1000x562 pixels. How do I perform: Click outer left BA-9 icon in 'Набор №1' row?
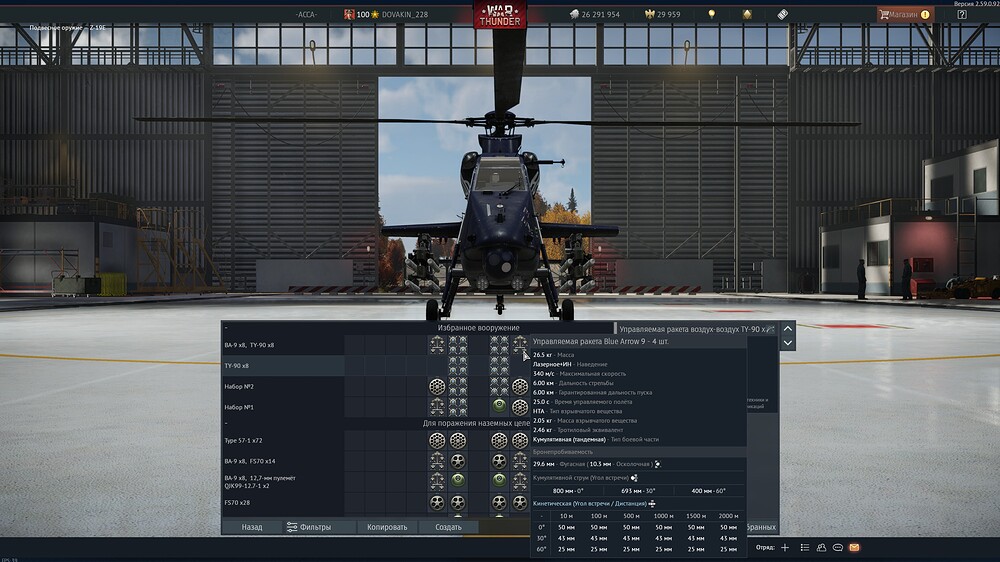click(x=437, y=406)
